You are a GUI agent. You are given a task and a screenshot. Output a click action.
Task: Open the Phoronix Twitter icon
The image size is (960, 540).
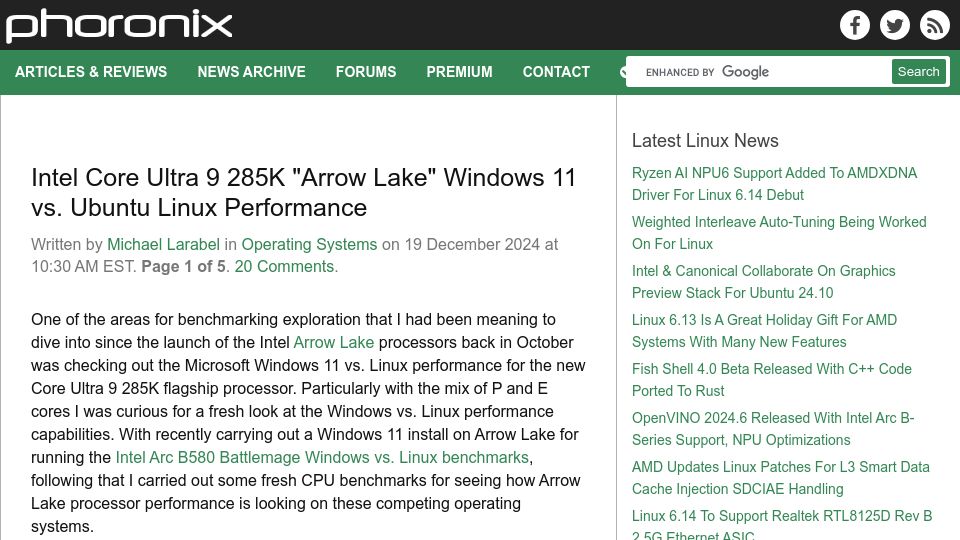coord(894,25)
